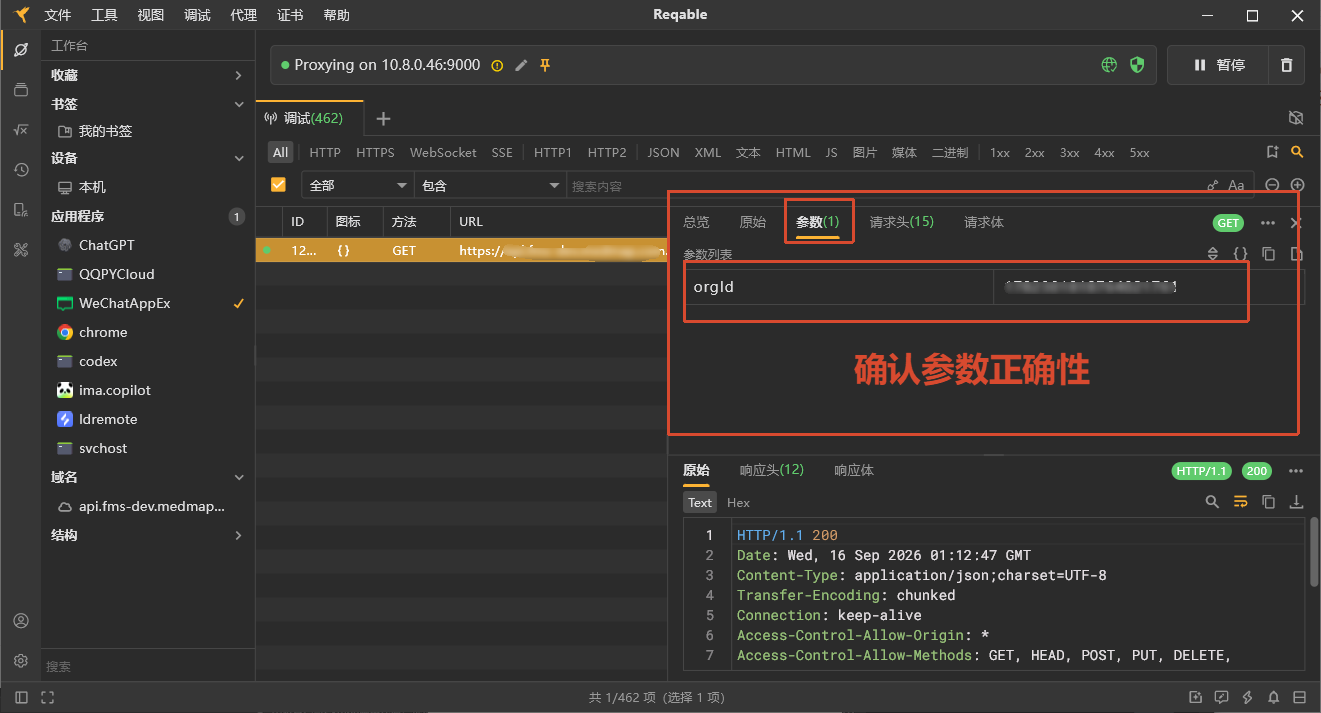Open response panel more options (three dots)

(x=1296, y=471)
